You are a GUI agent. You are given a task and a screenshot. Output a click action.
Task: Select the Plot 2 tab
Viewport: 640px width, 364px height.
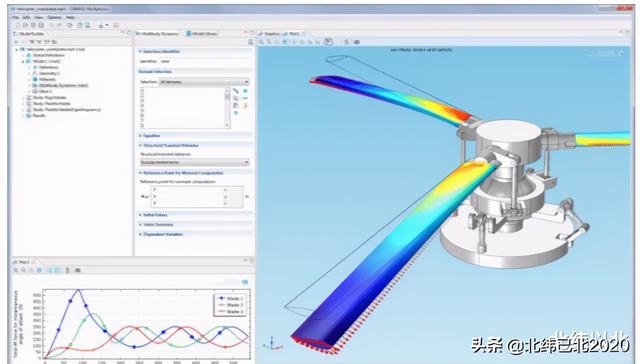[23, 262]
